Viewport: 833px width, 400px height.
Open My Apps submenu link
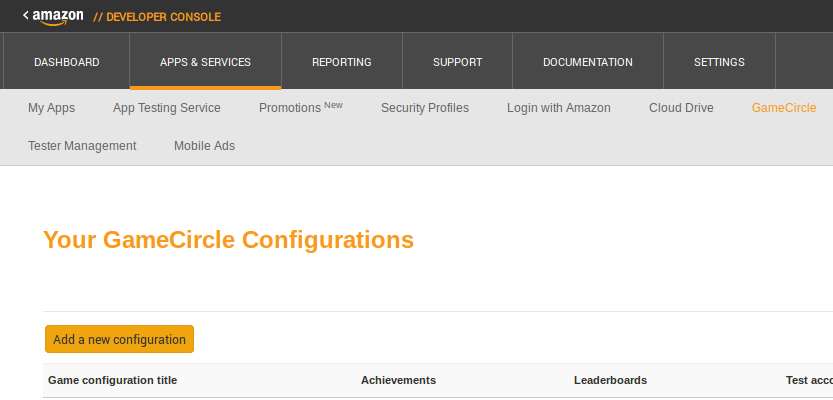[x=52, y=108]
